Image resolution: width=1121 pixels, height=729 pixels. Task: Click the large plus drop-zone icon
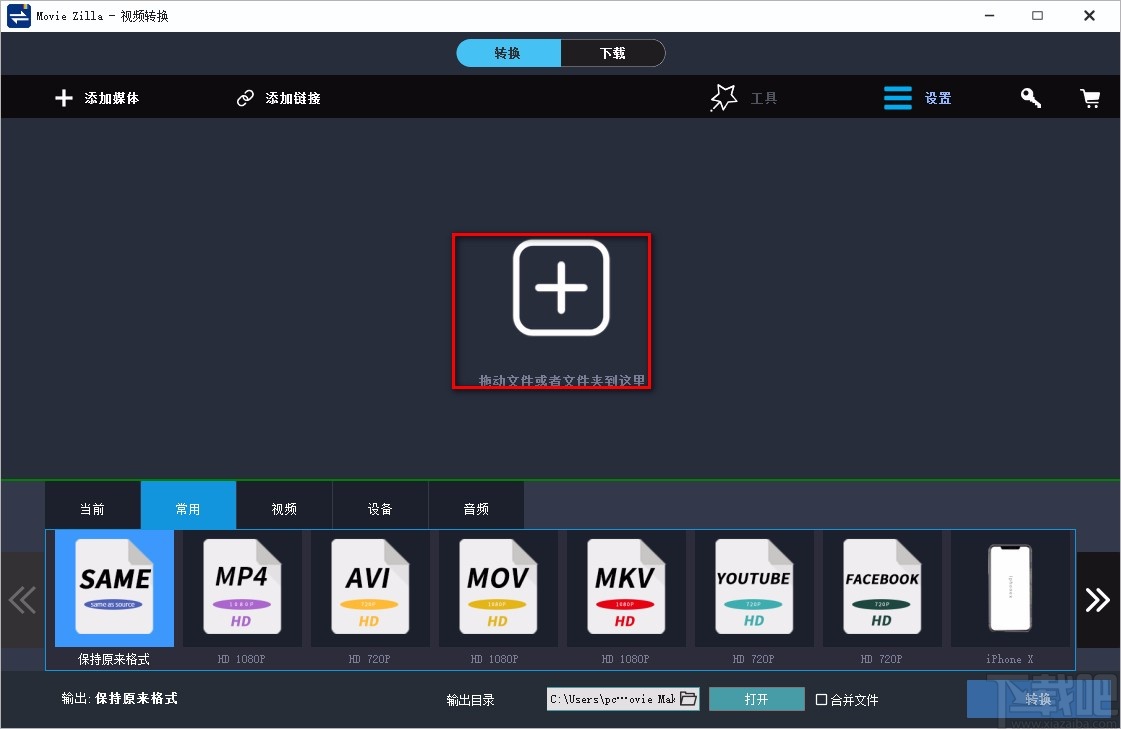coord(561,287)
